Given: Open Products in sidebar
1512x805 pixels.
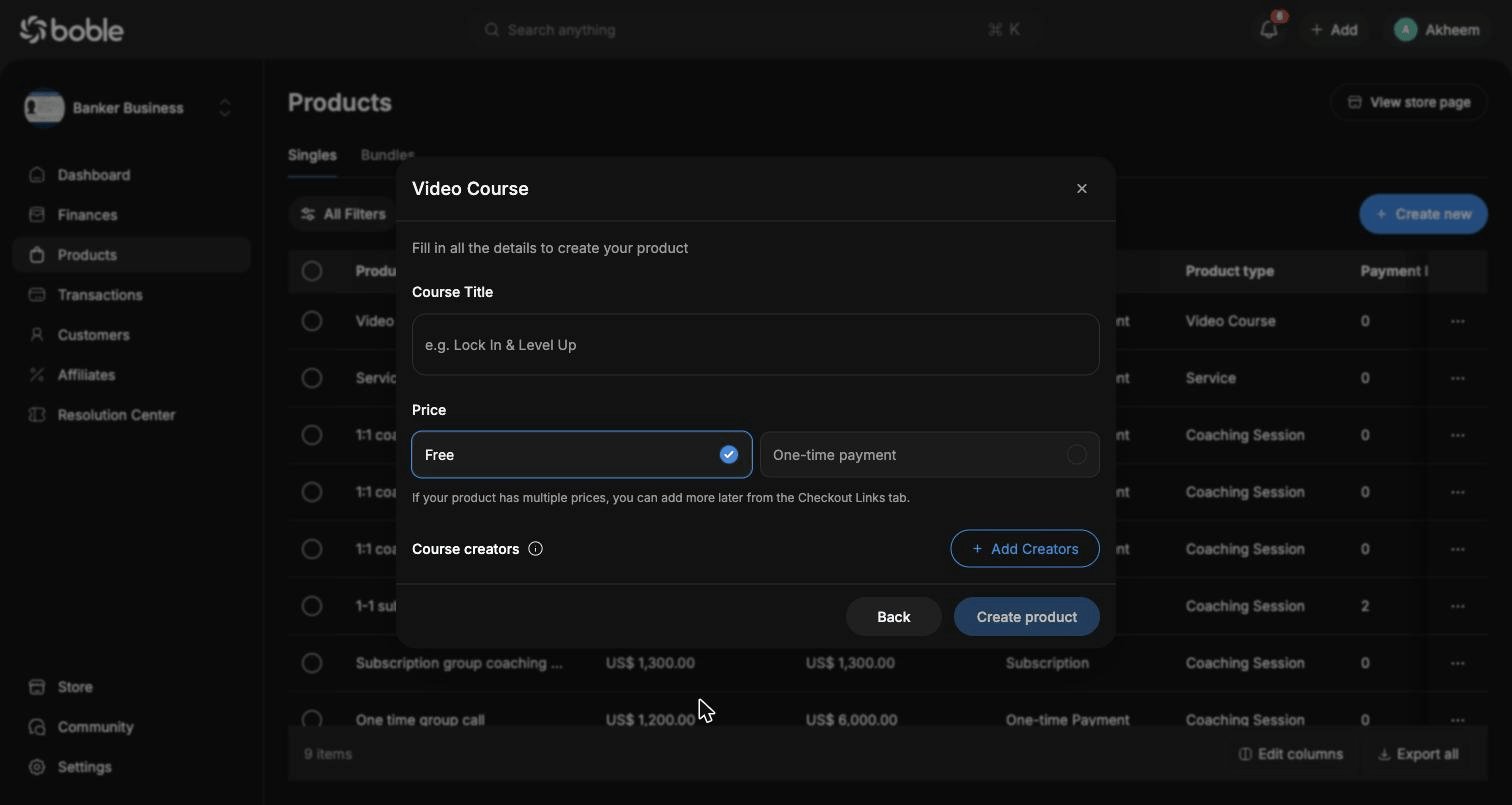Looking at the screenshot, I should coord(131,255).
